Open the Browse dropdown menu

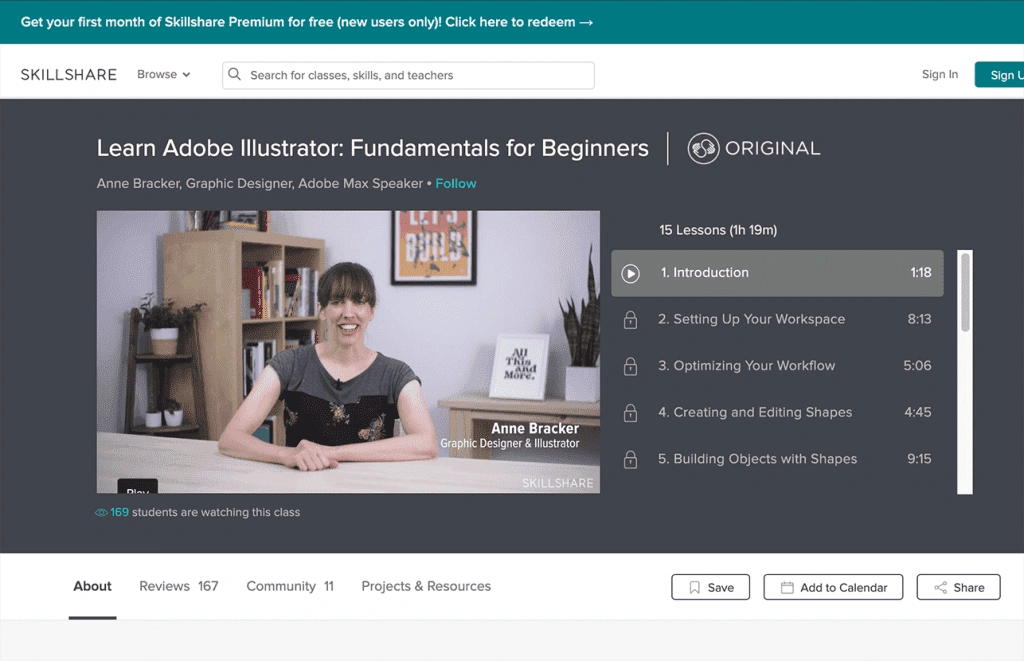pos(163,75)
